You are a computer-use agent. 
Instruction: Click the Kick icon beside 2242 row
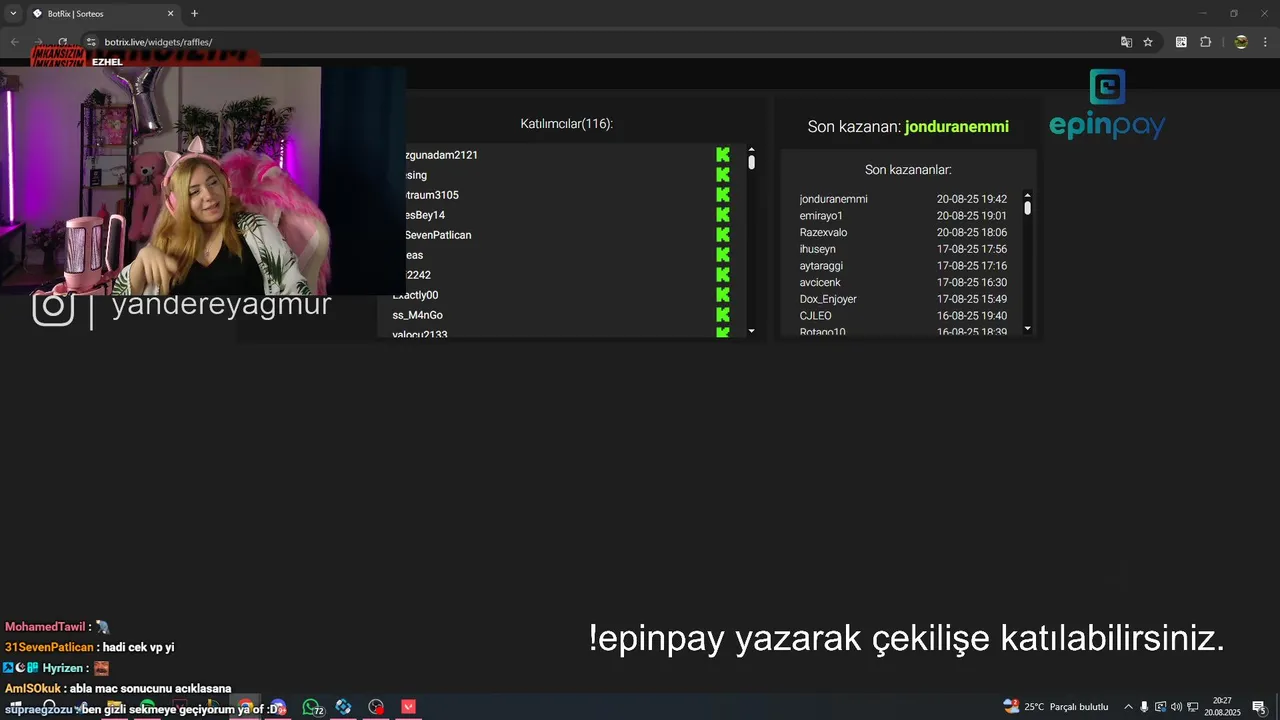tap(723, 275)
